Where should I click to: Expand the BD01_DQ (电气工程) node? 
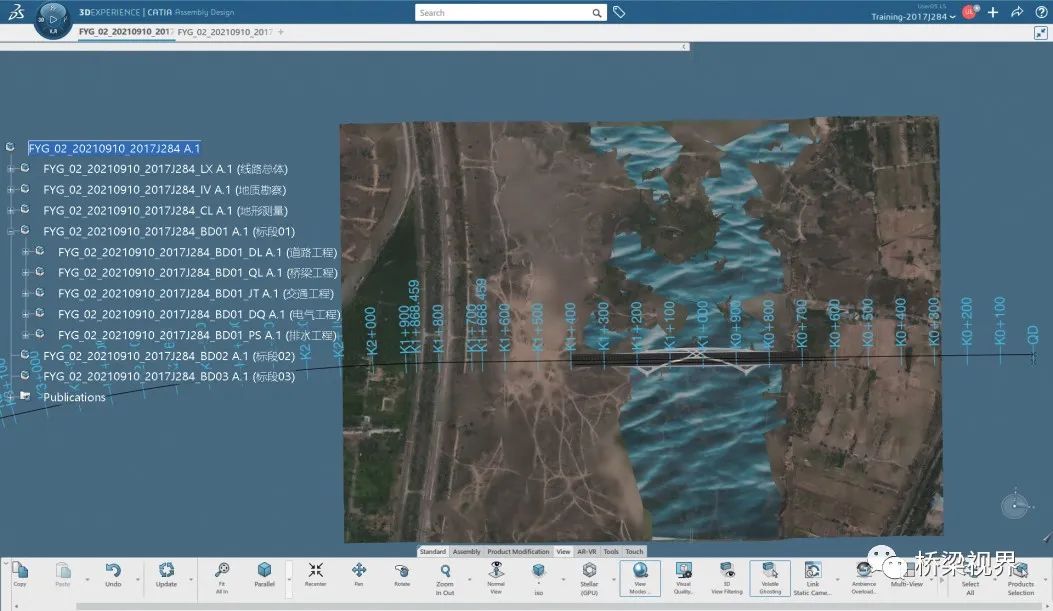26,314
